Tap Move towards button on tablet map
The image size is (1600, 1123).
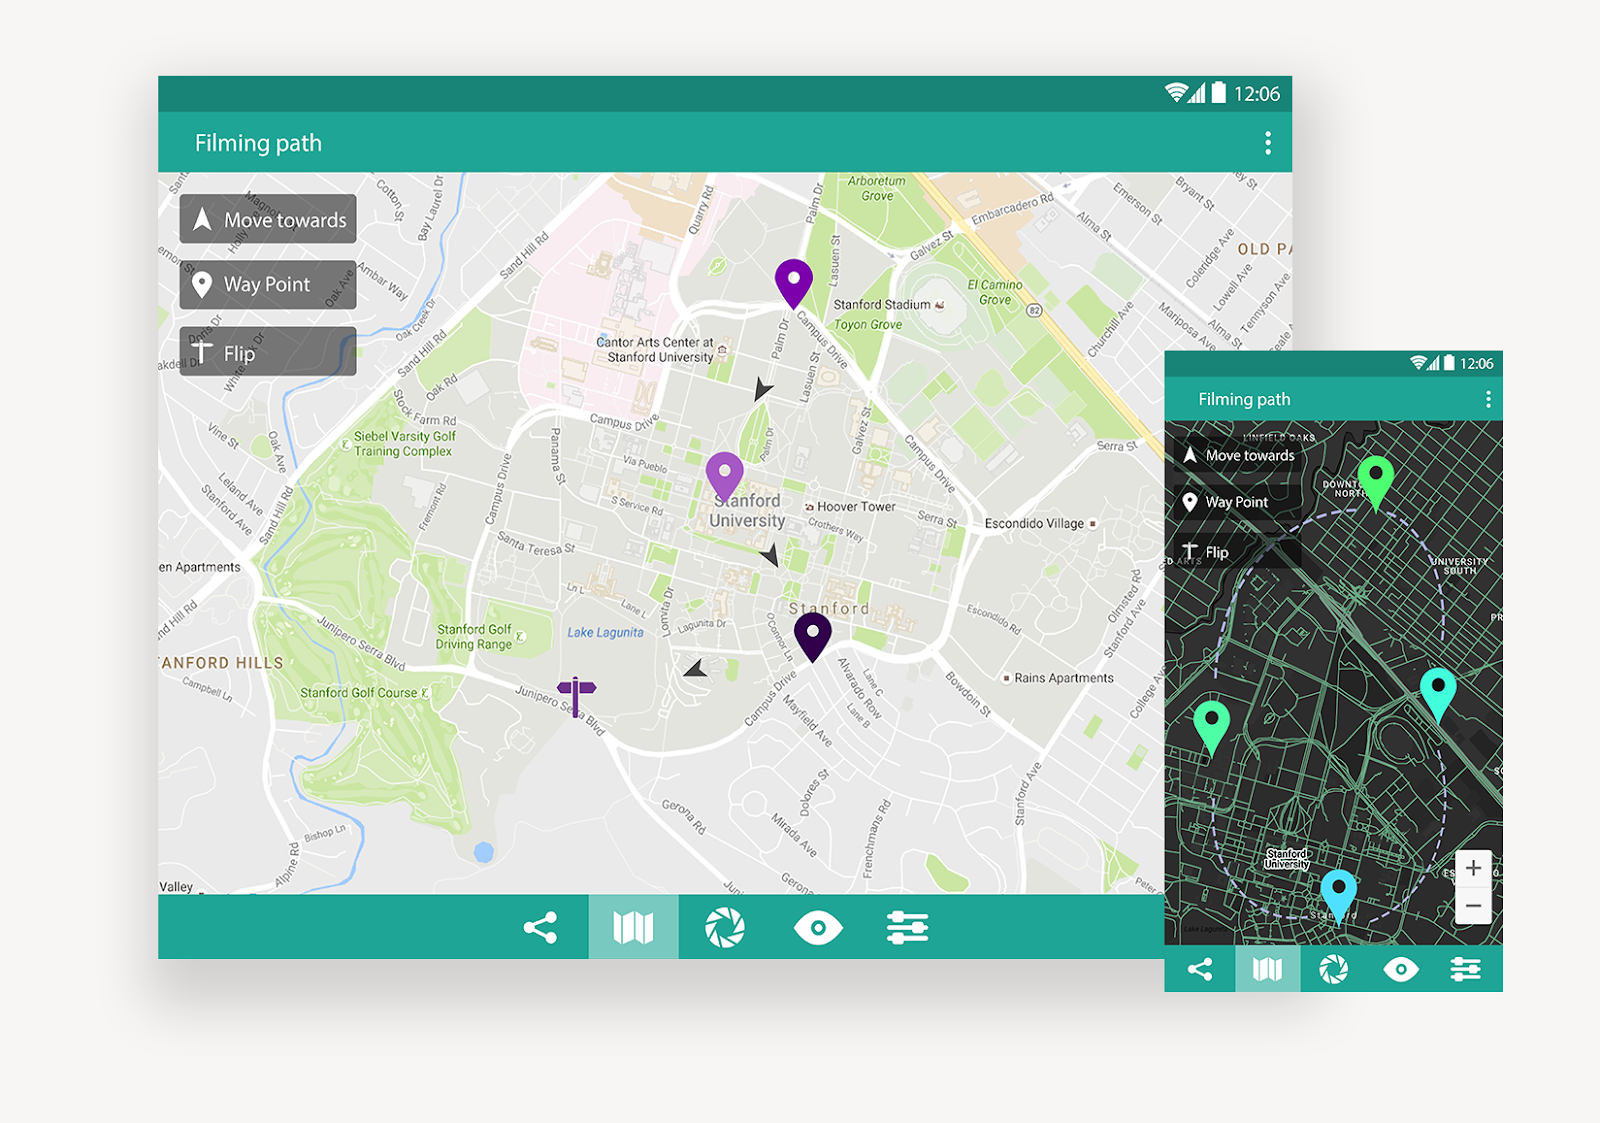click(268, 219)
